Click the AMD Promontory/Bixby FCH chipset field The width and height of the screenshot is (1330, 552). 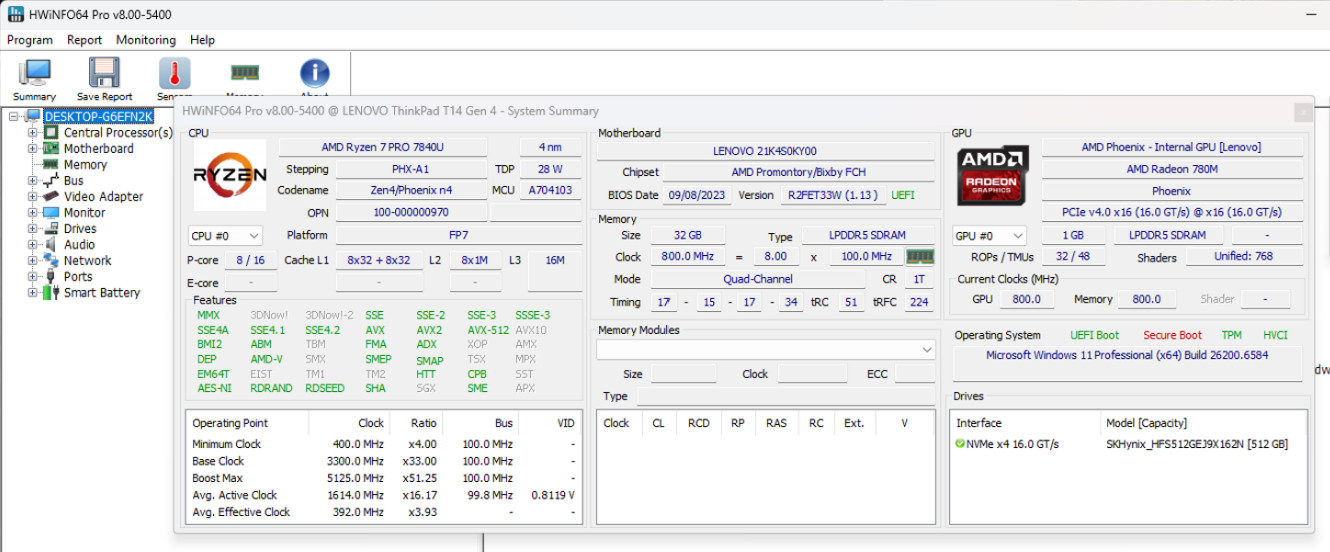[x=798, y=172]
